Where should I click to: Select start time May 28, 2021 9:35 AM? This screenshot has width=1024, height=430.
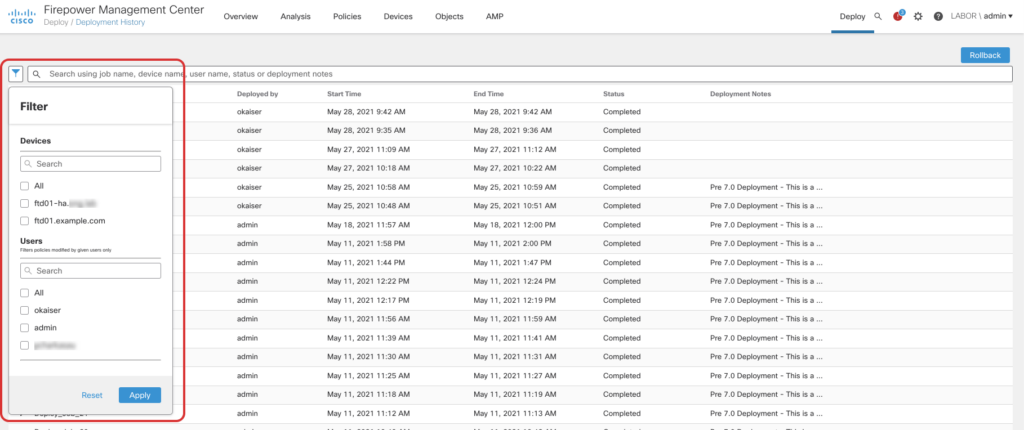coord(366,131)
